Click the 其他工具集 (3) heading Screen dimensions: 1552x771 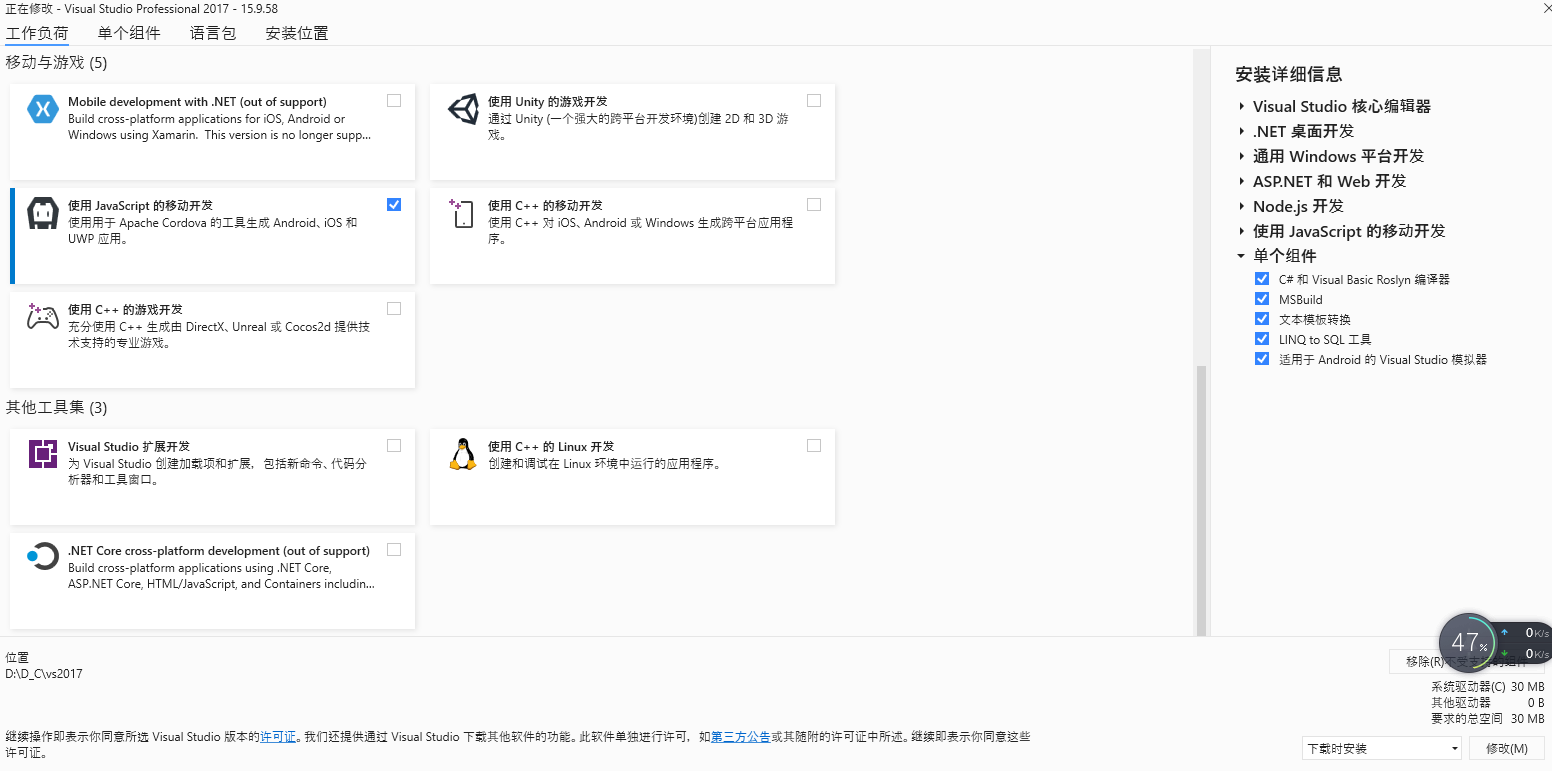(56, 408)
